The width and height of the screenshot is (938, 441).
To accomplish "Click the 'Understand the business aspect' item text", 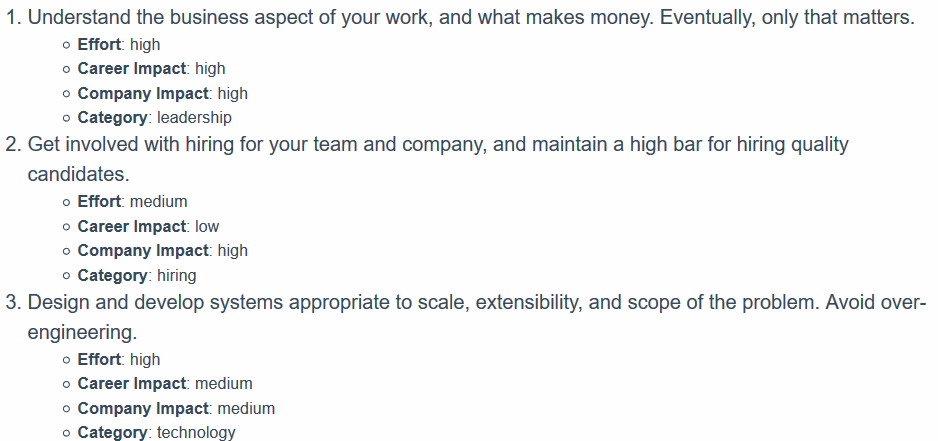I will click(471, 17).
